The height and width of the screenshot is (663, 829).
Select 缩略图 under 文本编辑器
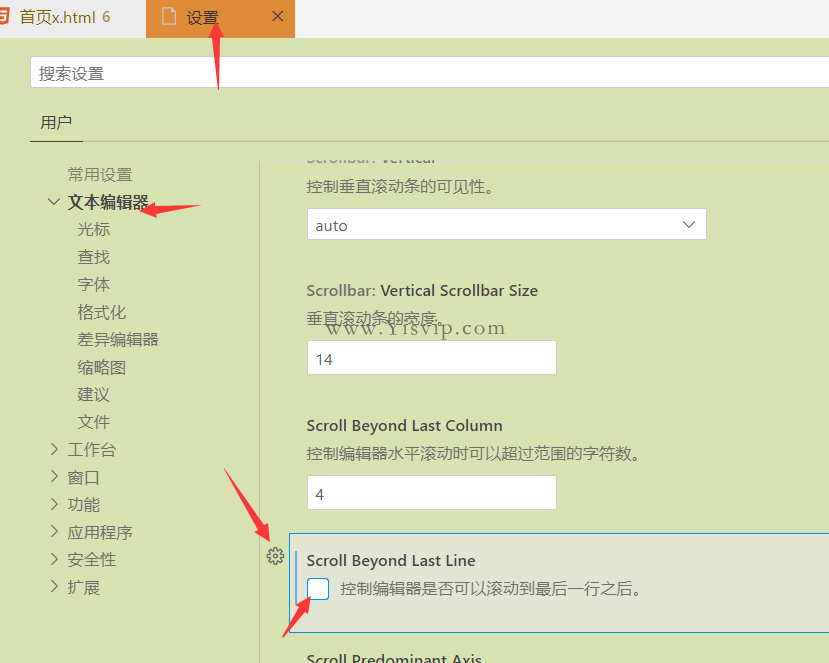(102, 367)
